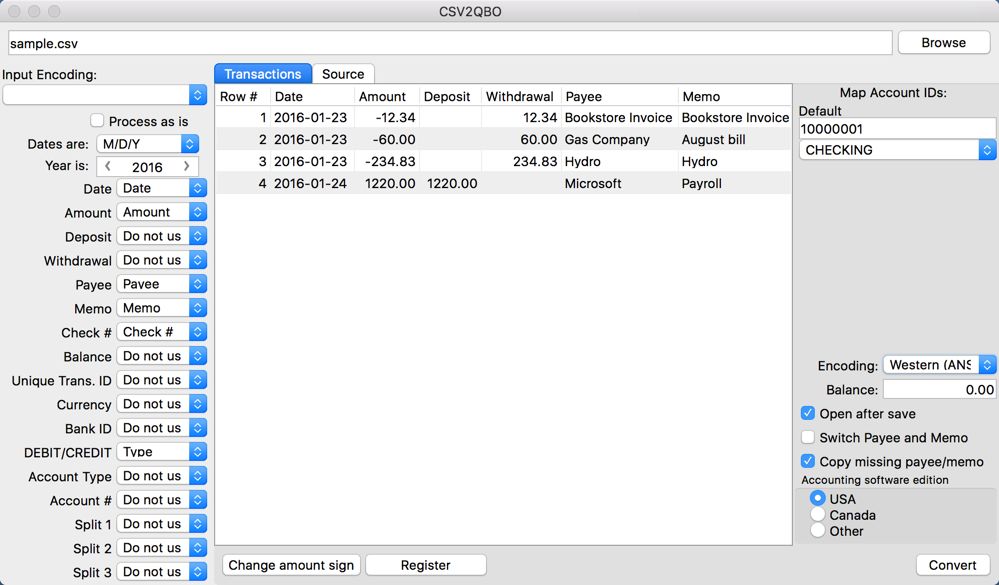Select the Gas Company payee cell
This screenshot has width=999, height=585.
619,140
